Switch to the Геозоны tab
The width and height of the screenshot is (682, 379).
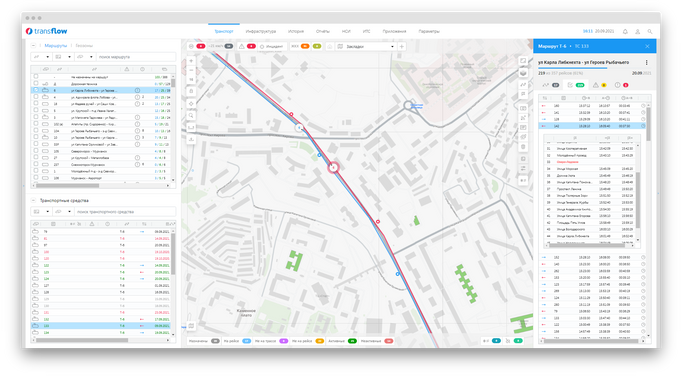(84, 46)
